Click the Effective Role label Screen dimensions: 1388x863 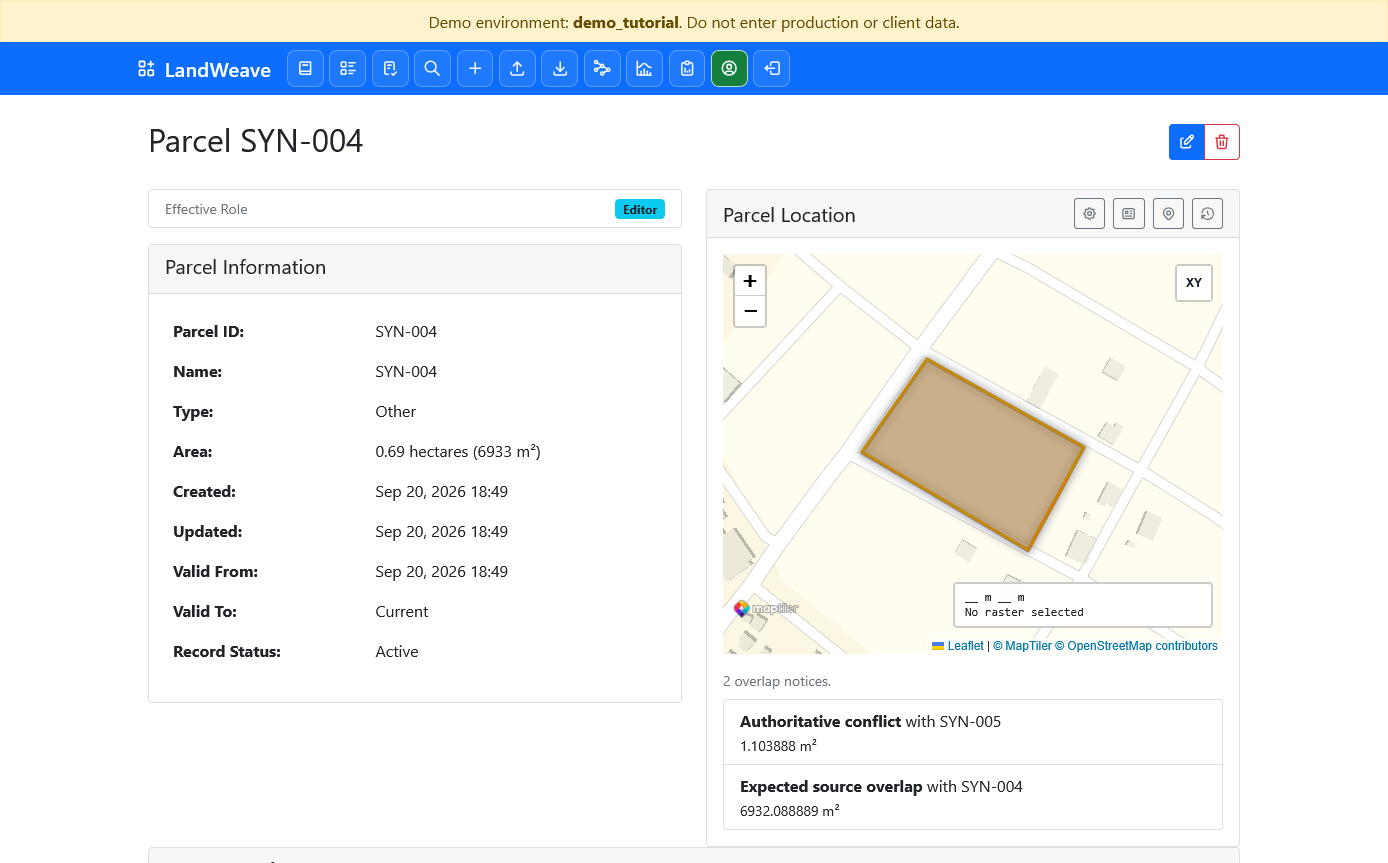click(206, 209)
